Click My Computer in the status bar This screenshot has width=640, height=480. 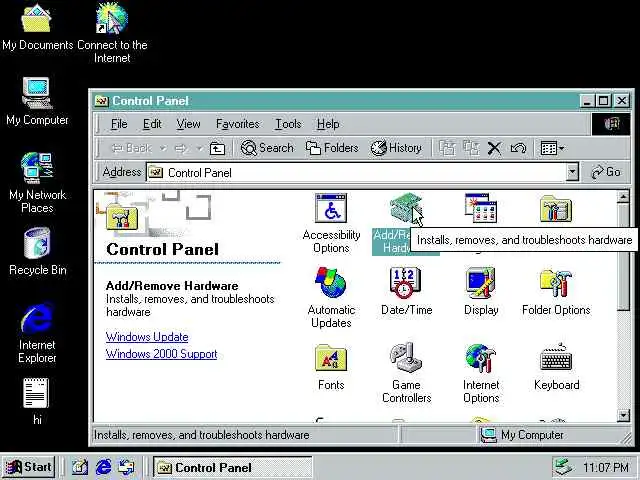click(x=522, y=435)
